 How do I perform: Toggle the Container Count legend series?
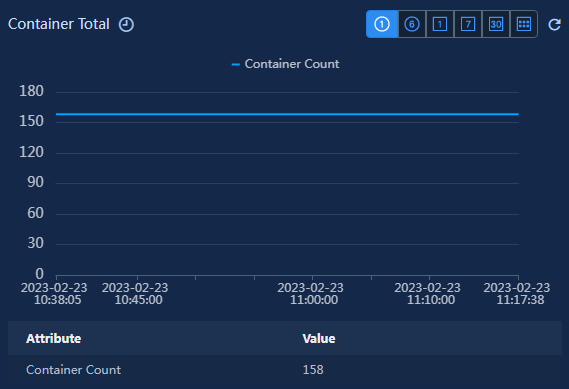286,64
